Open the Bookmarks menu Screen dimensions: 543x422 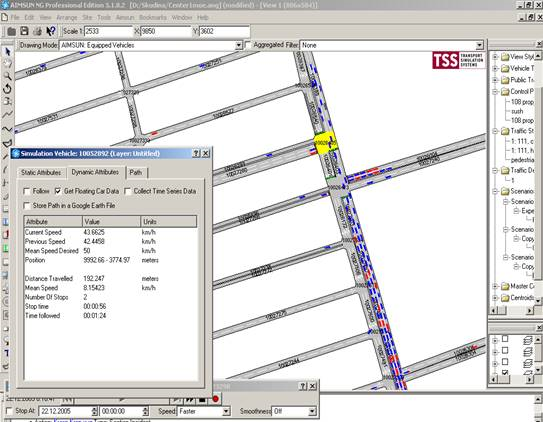153,17
